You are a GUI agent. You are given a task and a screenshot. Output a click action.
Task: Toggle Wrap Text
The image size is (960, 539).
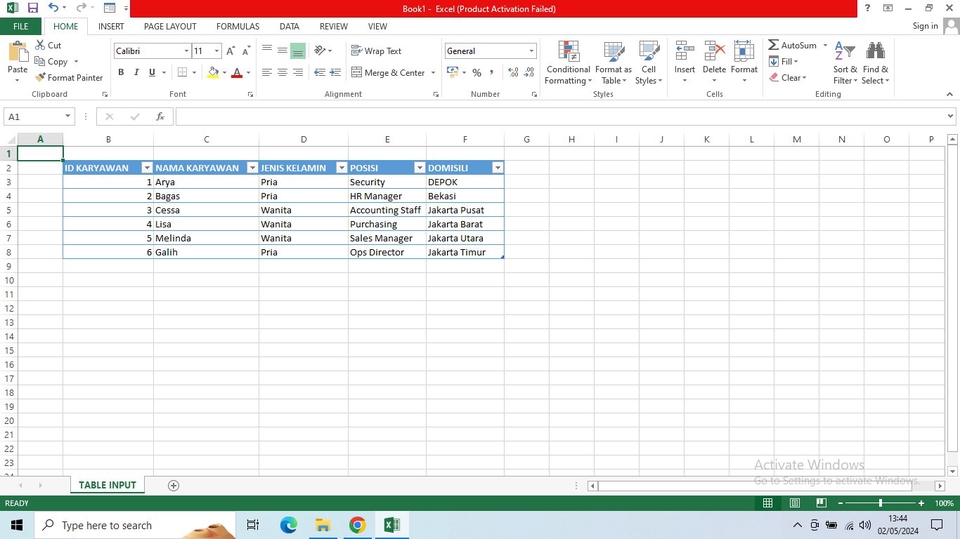point(376,51)
